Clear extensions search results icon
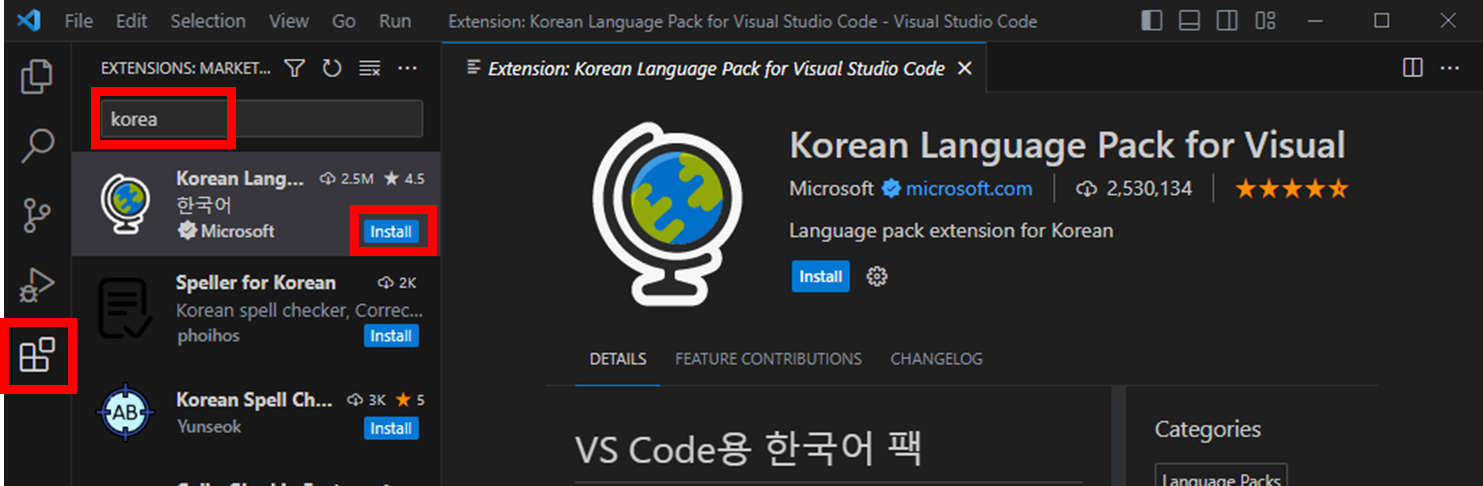 point(370,68)
